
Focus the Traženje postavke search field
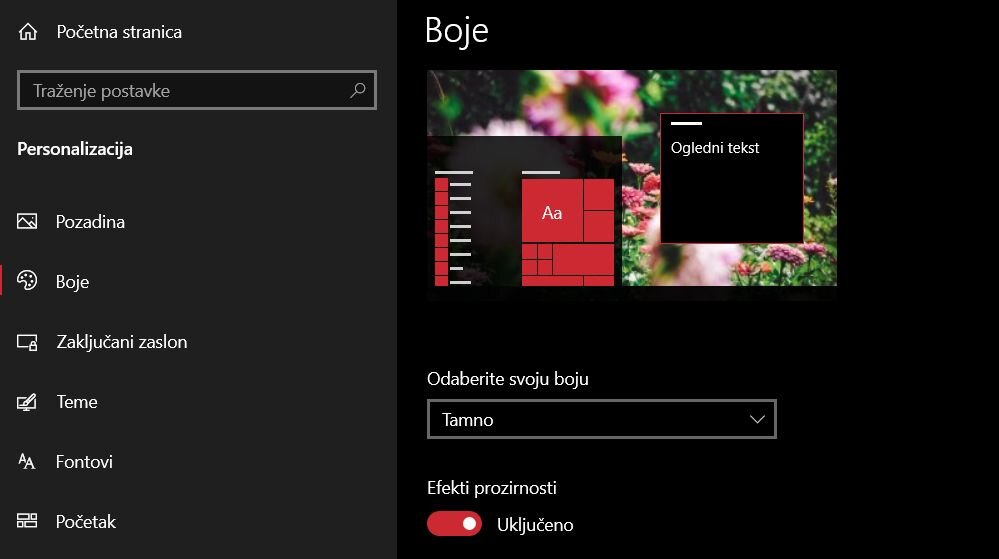(185, 91)
